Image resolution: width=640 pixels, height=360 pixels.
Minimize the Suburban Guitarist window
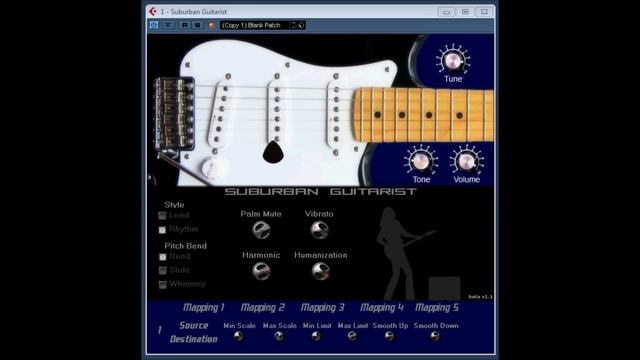(x=446, y=12)
